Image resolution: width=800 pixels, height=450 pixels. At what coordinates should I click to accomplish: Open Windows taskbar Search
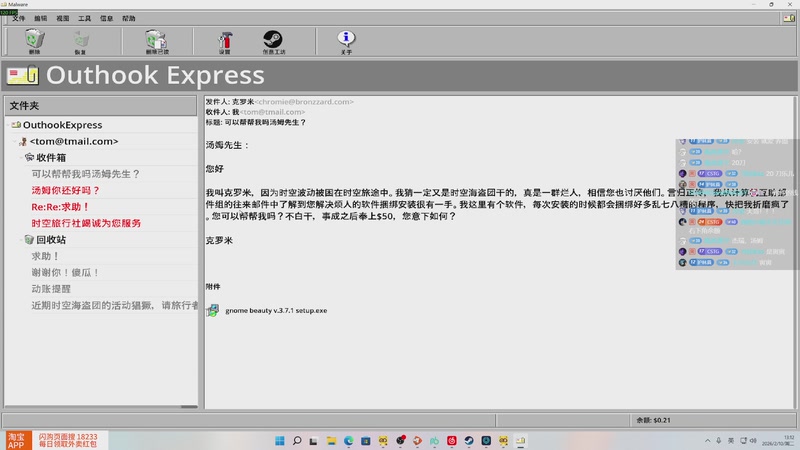click(x=297, y=441)
